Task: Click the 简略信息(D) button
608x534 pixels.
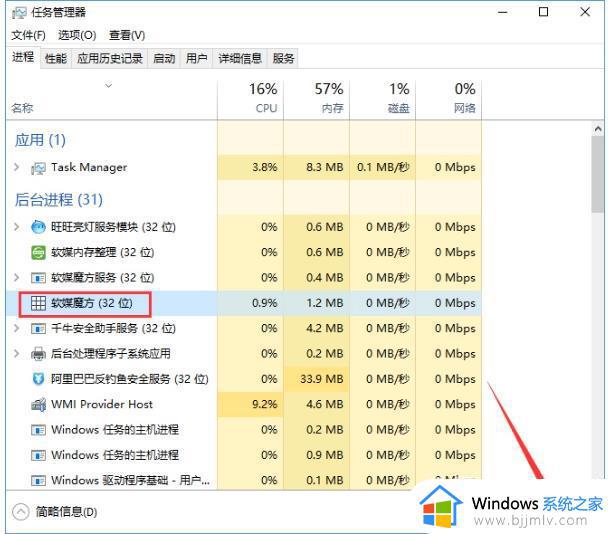Action: pos(66,512)
